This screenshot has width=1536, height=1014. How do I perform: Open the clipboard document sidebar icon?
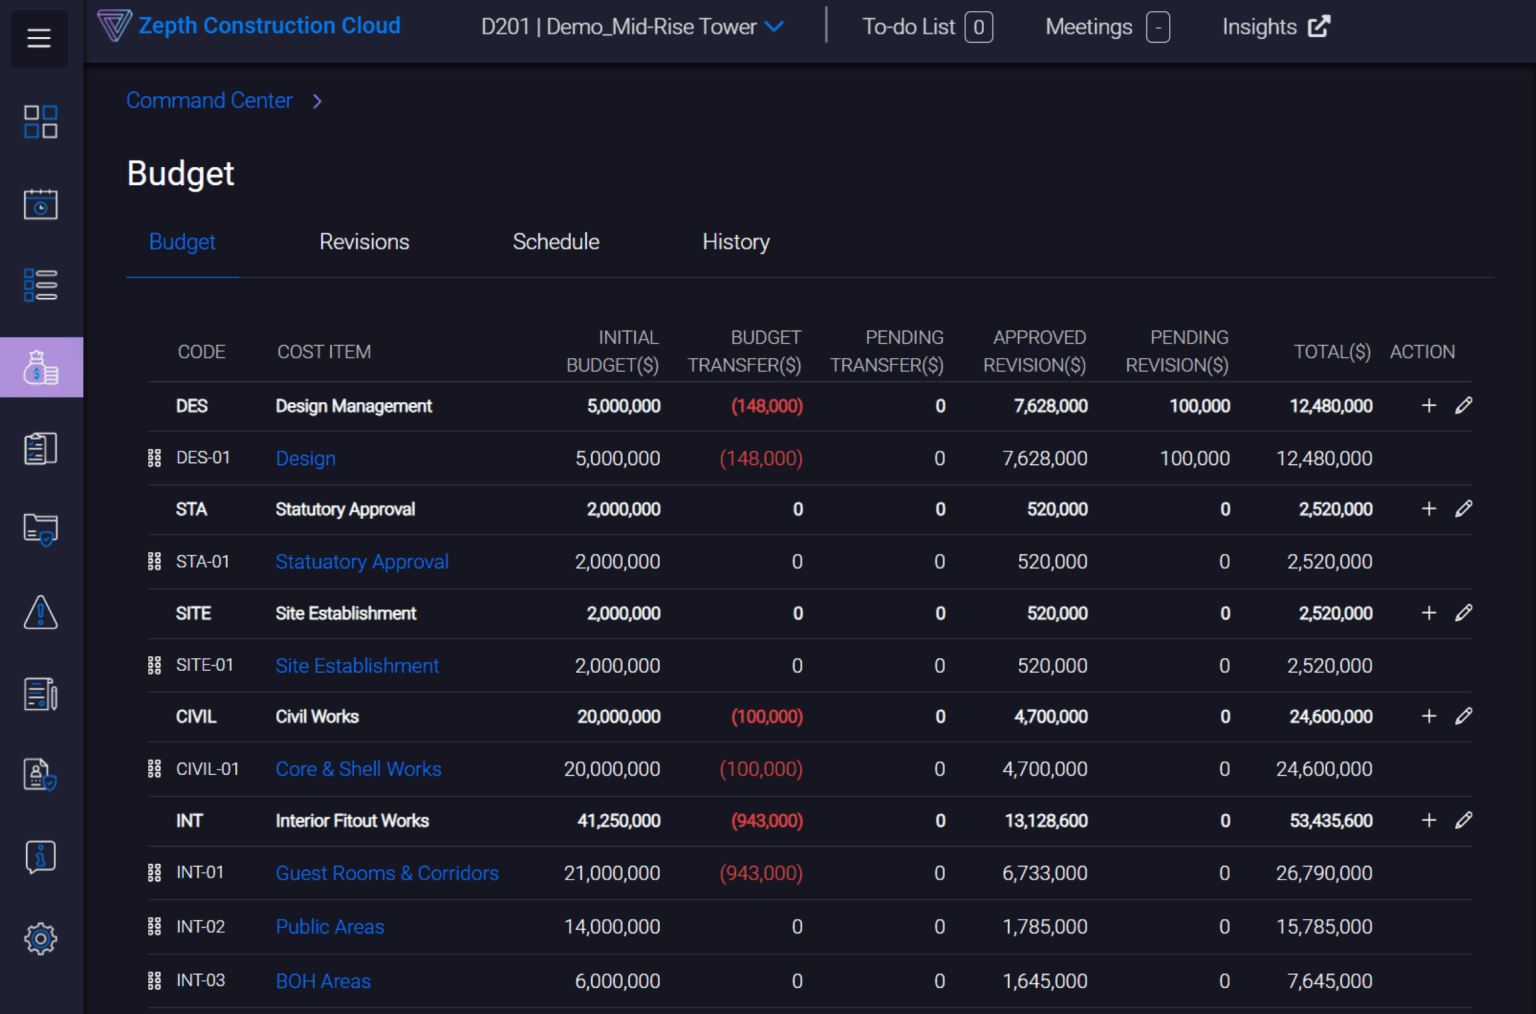coord(41,449)
